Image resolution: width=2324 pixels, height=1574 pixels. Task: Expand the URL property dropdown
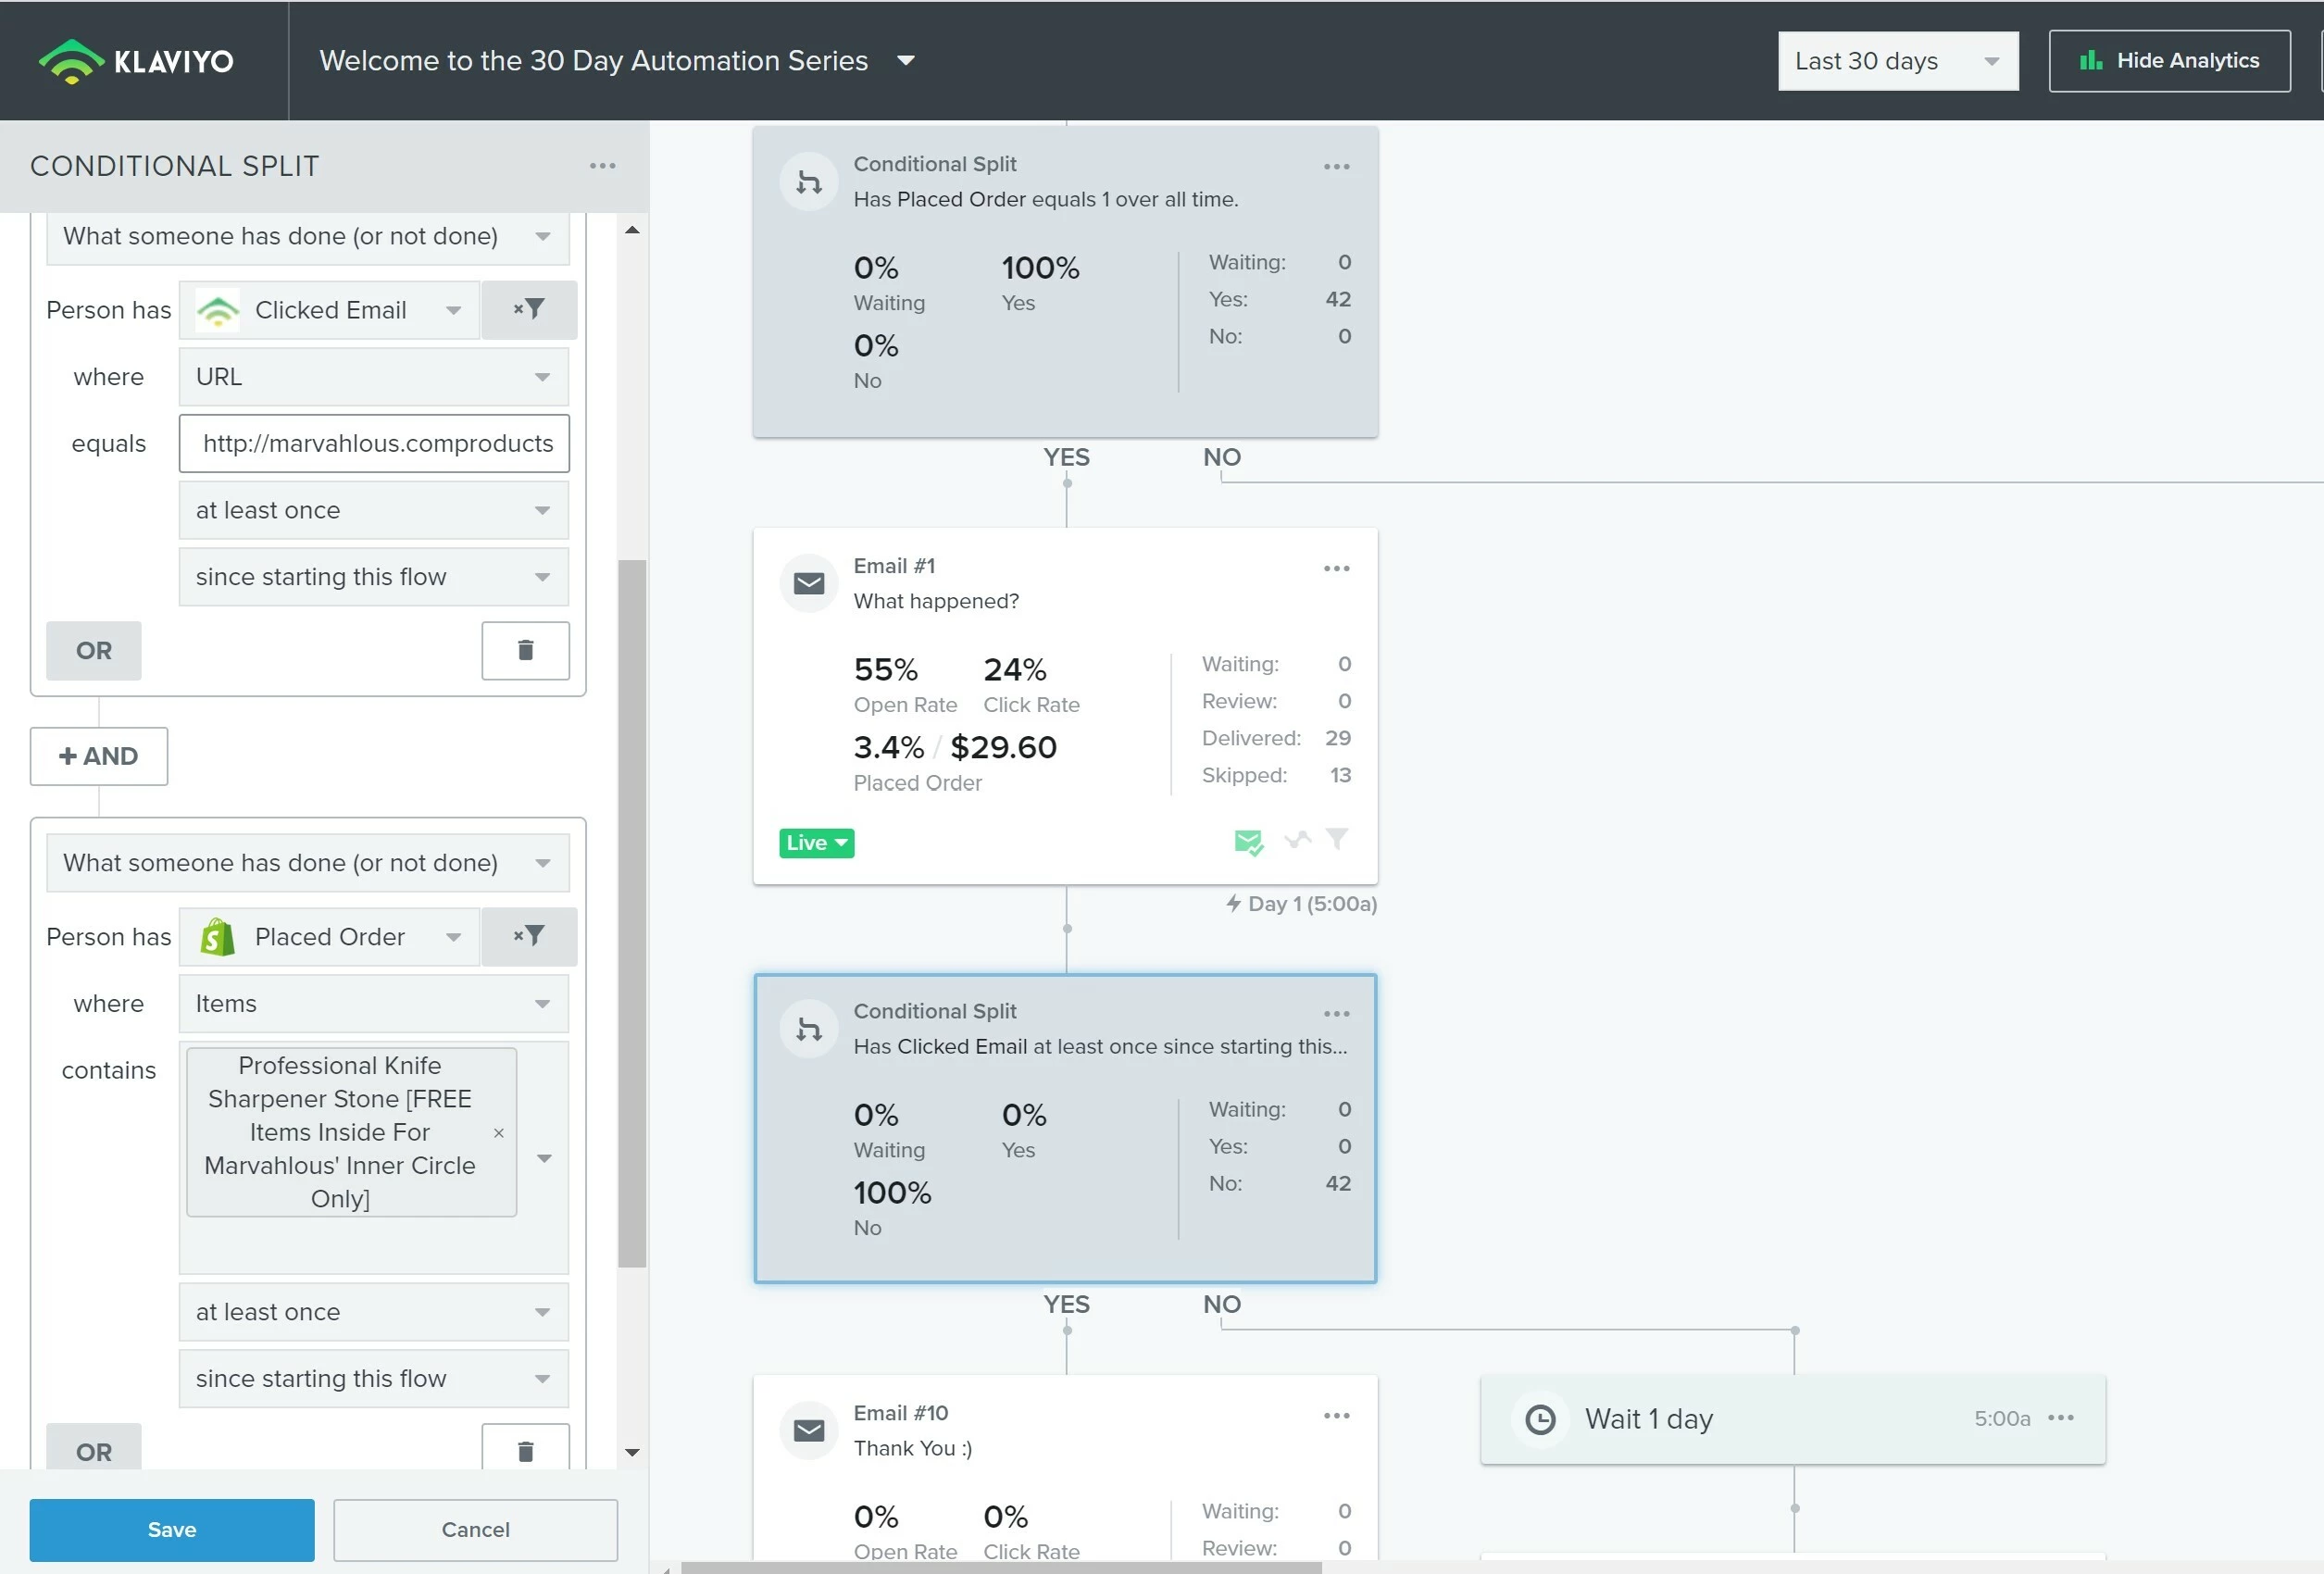tap(373, 377)
